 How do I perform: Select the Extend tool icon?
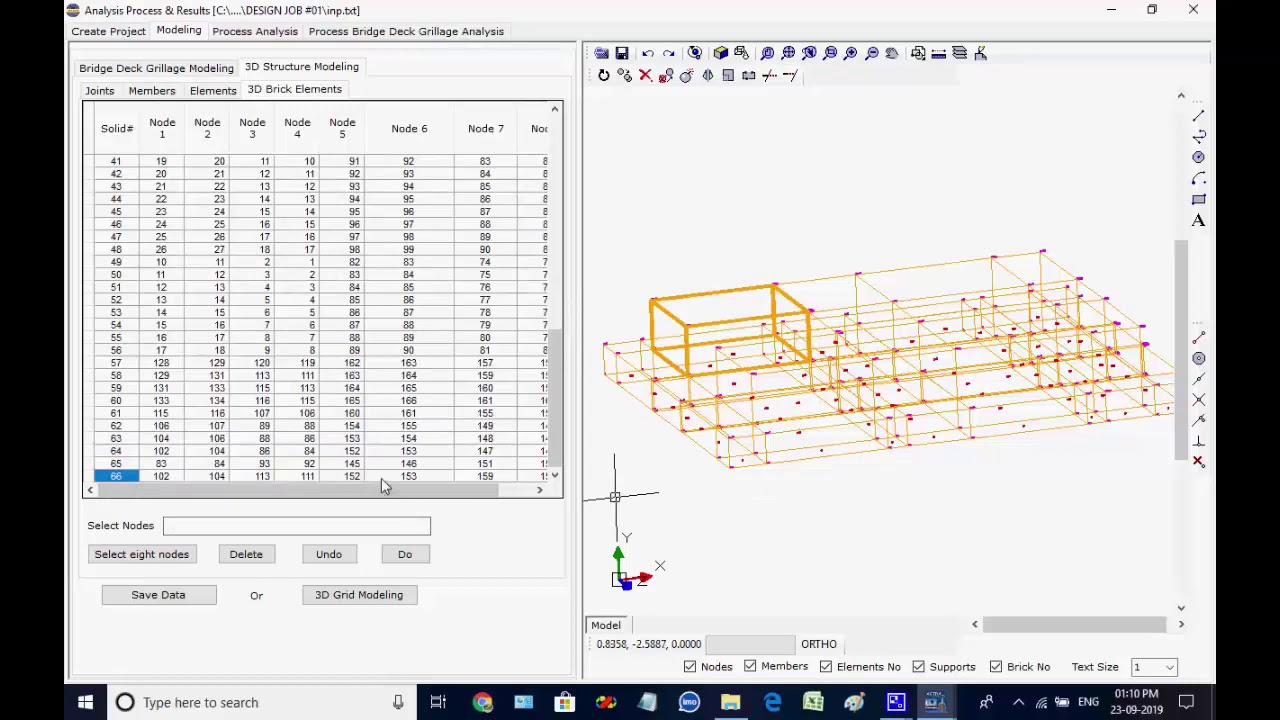pos(790,76)
